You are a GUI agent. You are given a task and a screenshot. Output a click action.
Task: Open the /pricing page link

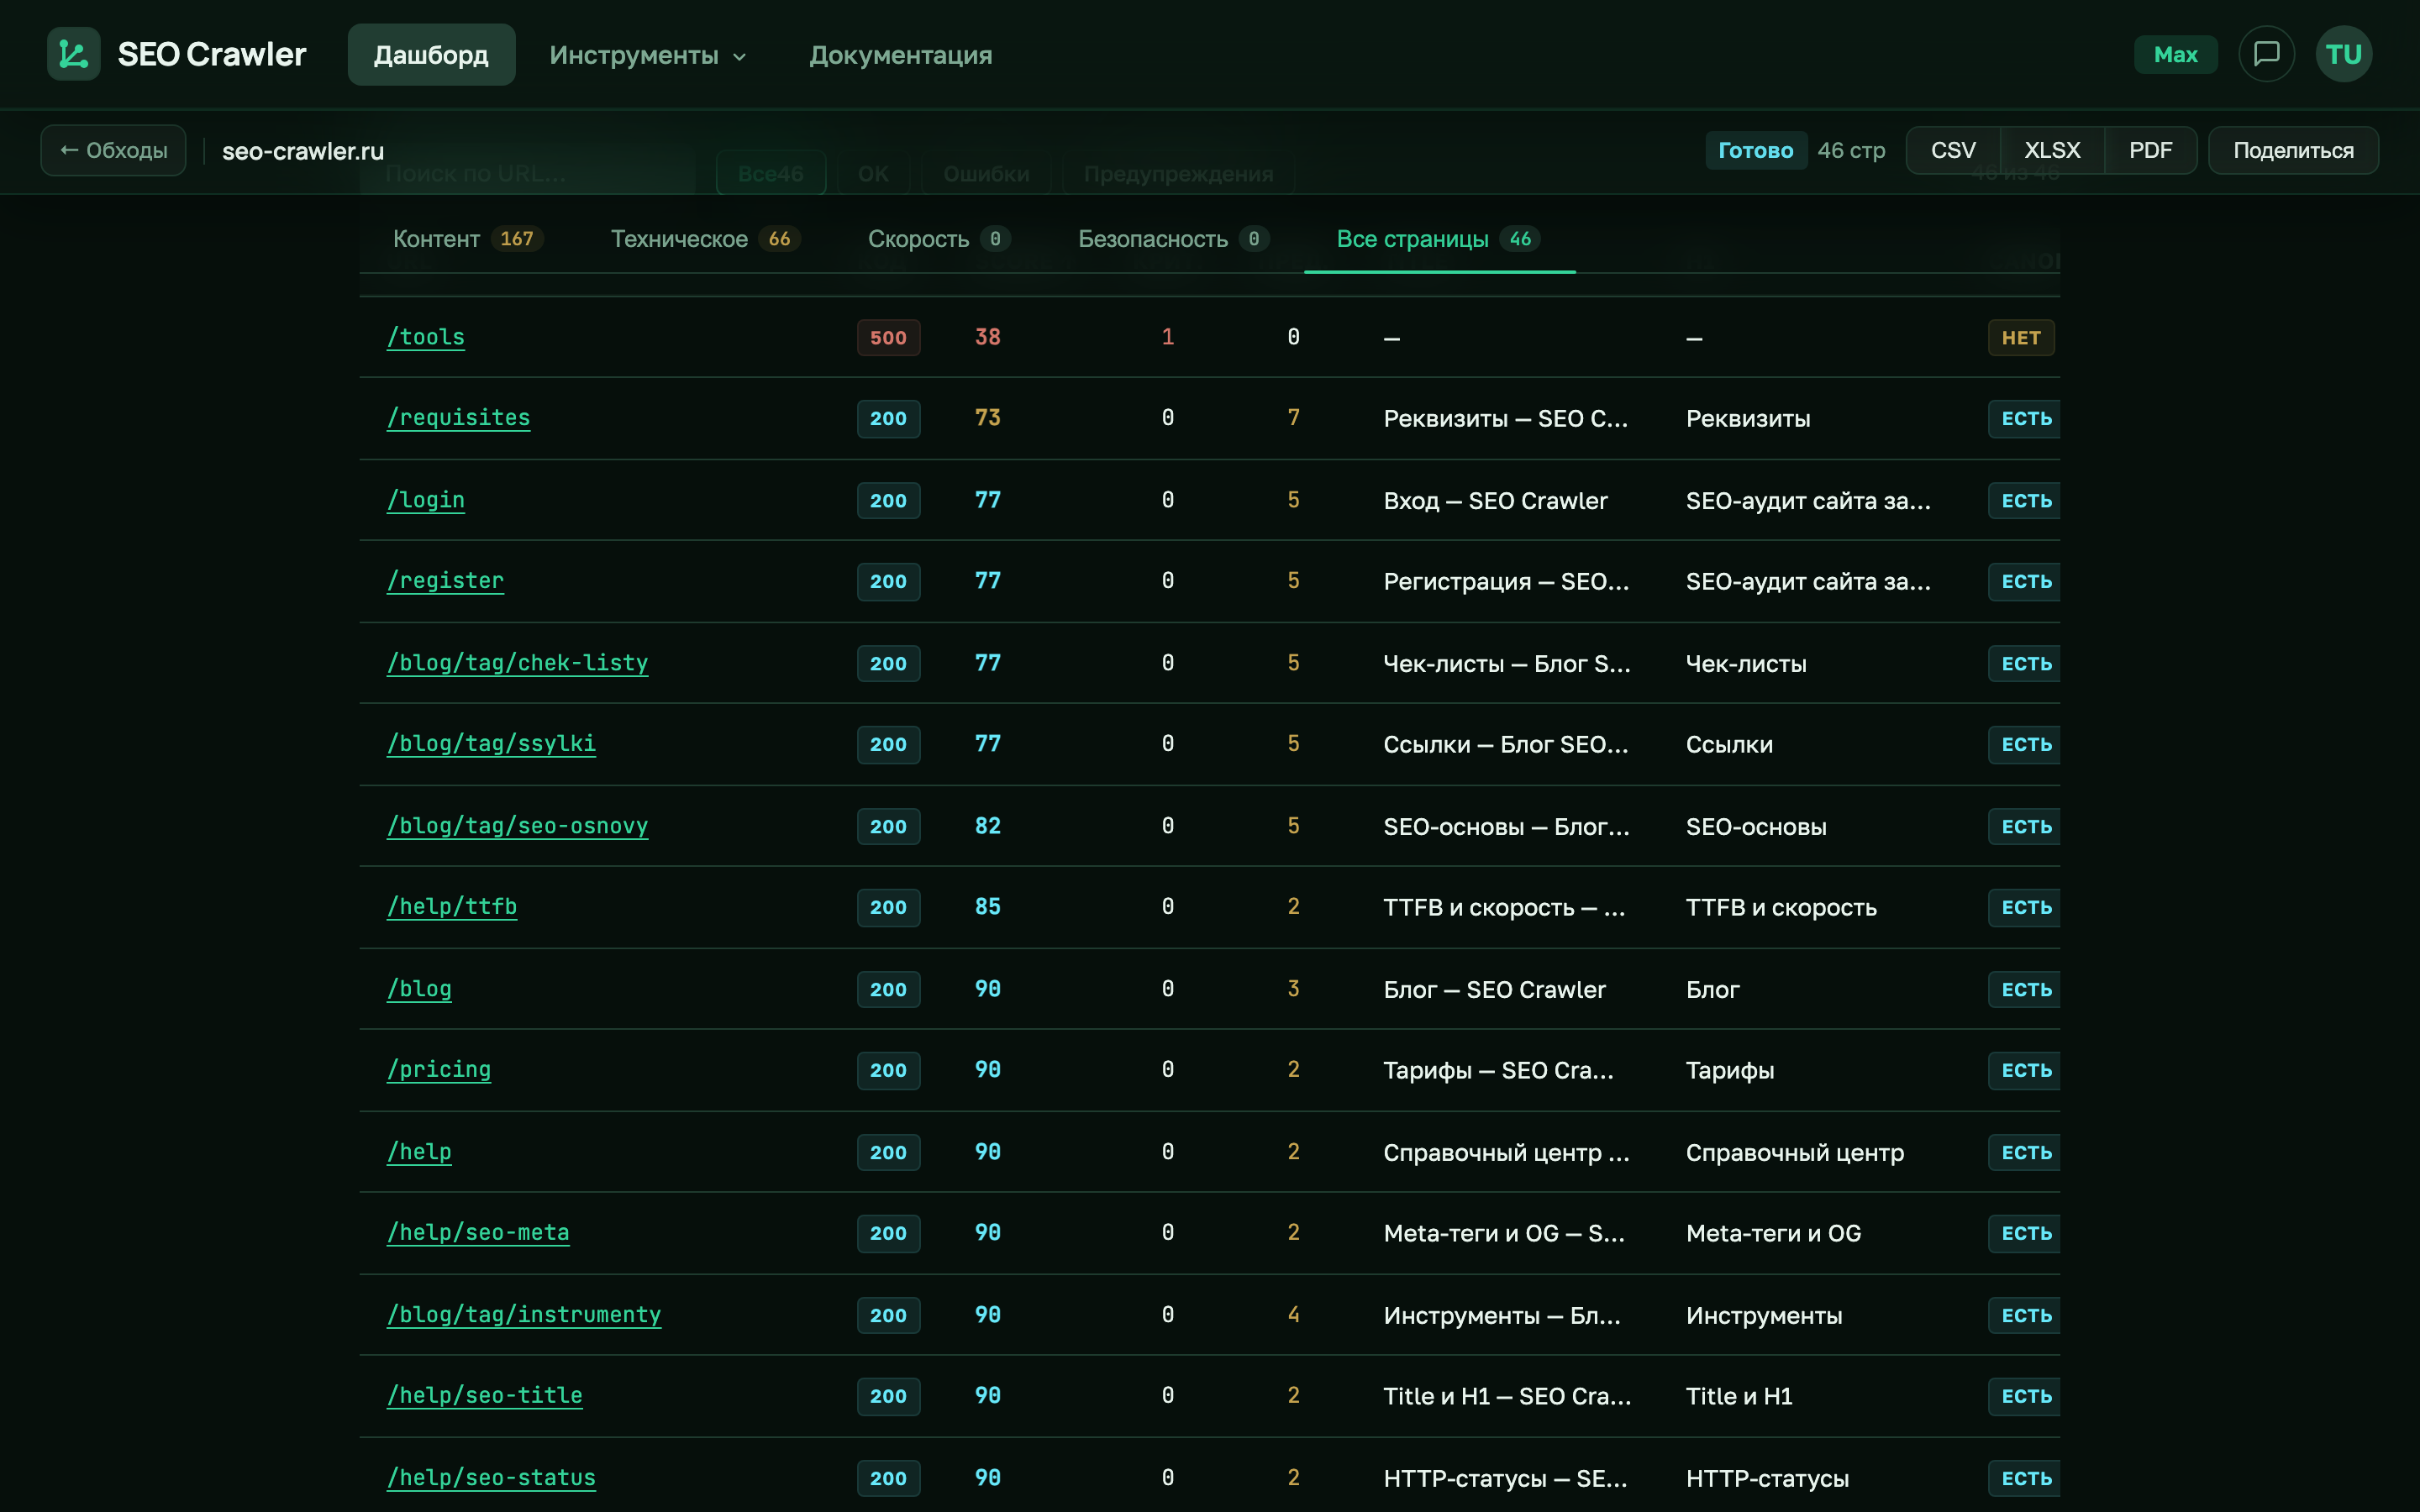(439, 1070)
